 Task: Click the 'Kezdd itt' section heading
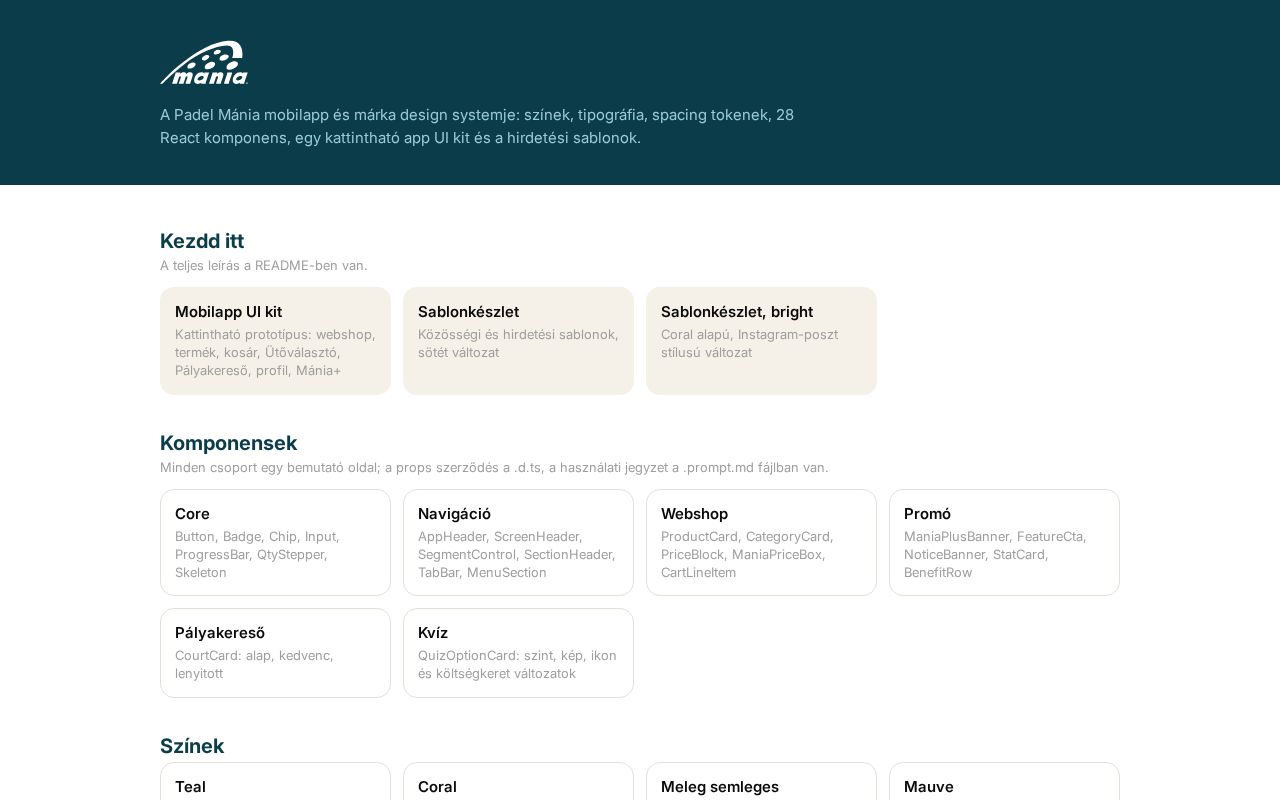tap(202, 241)
